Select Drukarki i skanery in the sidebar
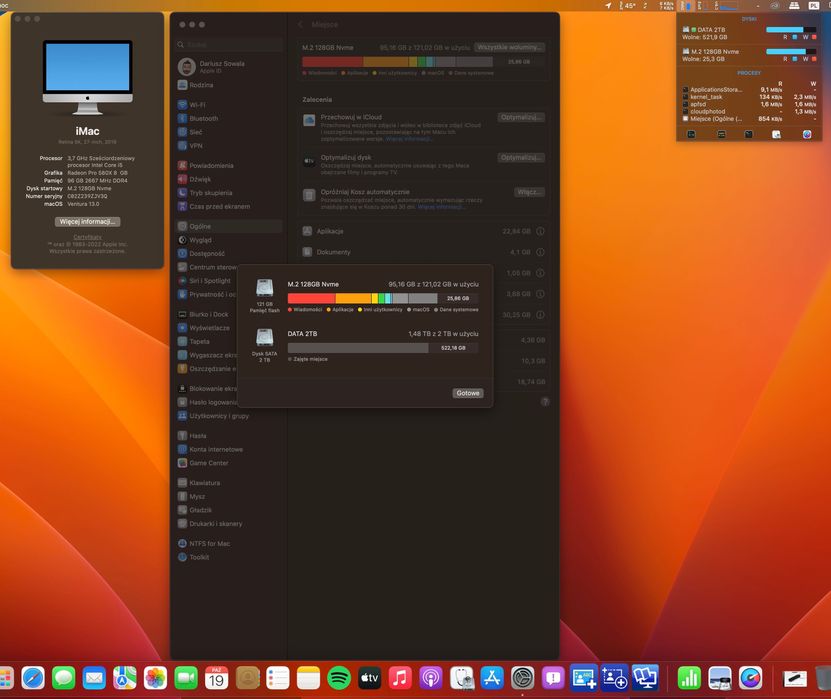The width and height of the screenshot is (831, 699). click(x=229, y=524)
